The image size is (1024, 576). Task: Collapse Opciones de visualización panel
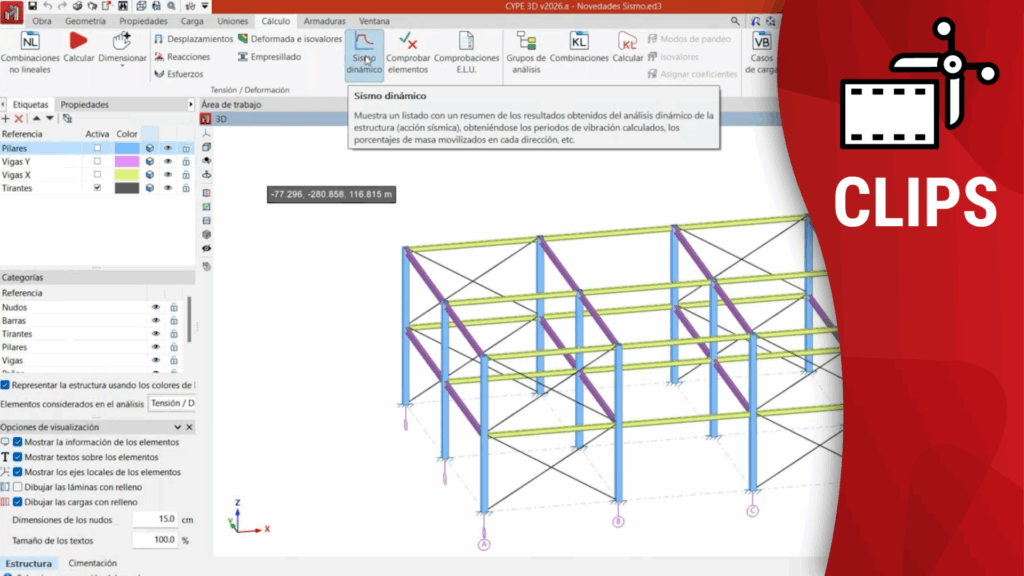pyautogui.click(x=190, y=428)
